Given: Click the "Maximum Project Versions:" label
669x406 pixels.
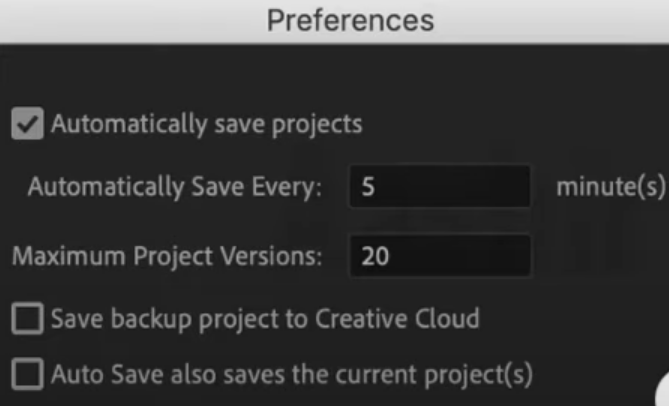Looking at the screenshot, I should (x=167, y=256).
